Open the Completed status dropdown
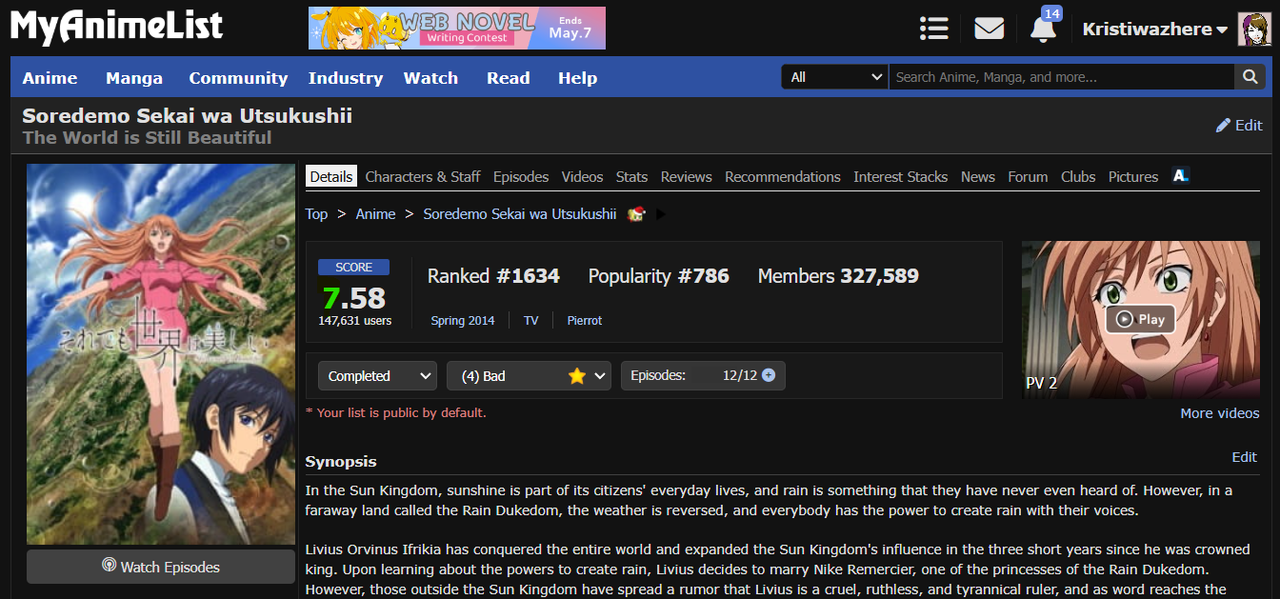 pyautogui.click(x=377, y=376)
